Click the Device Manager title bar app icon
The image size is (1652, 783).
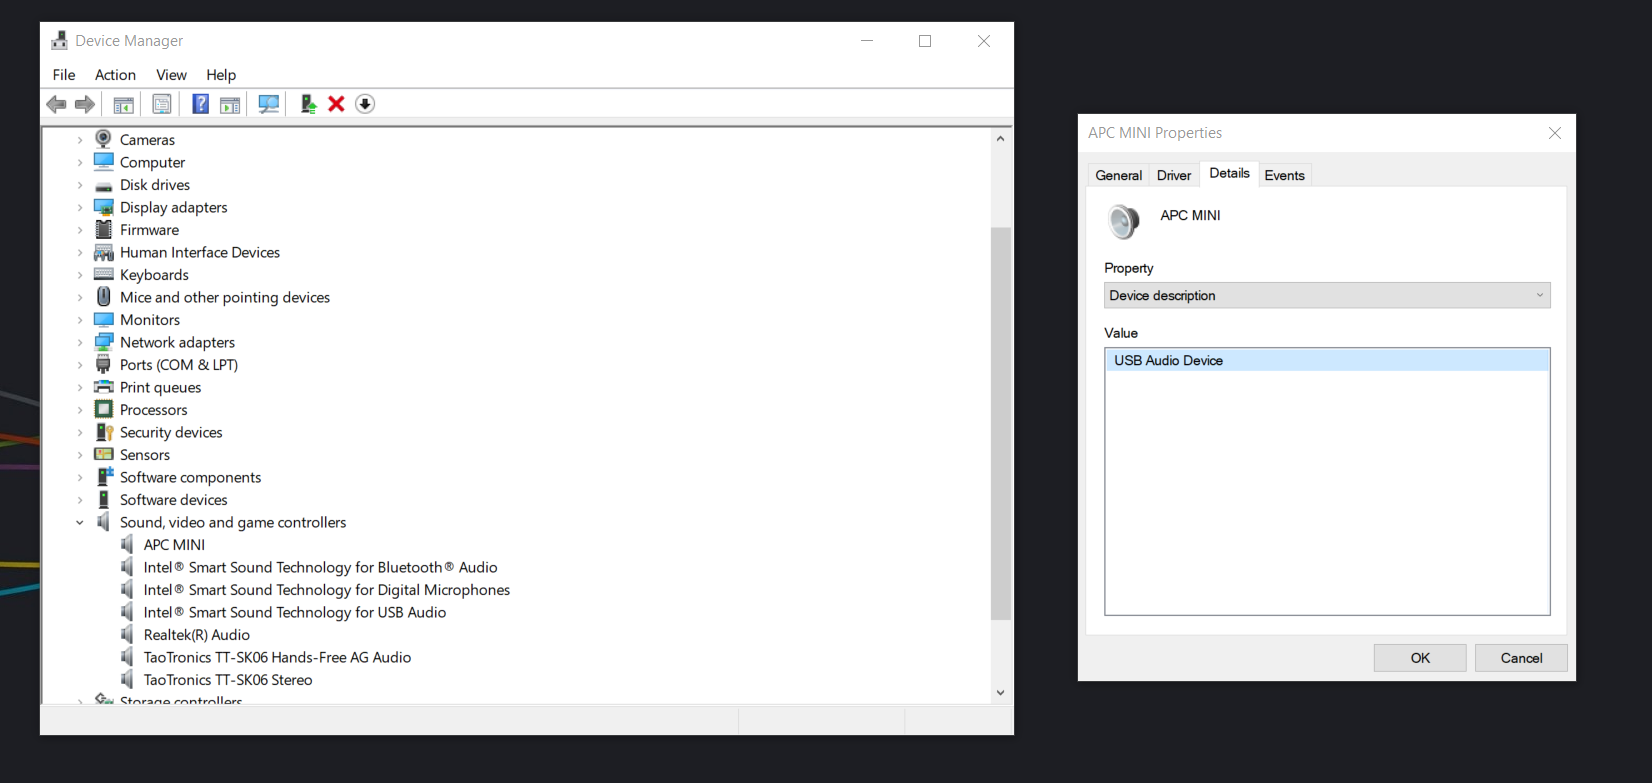[60, 40]
